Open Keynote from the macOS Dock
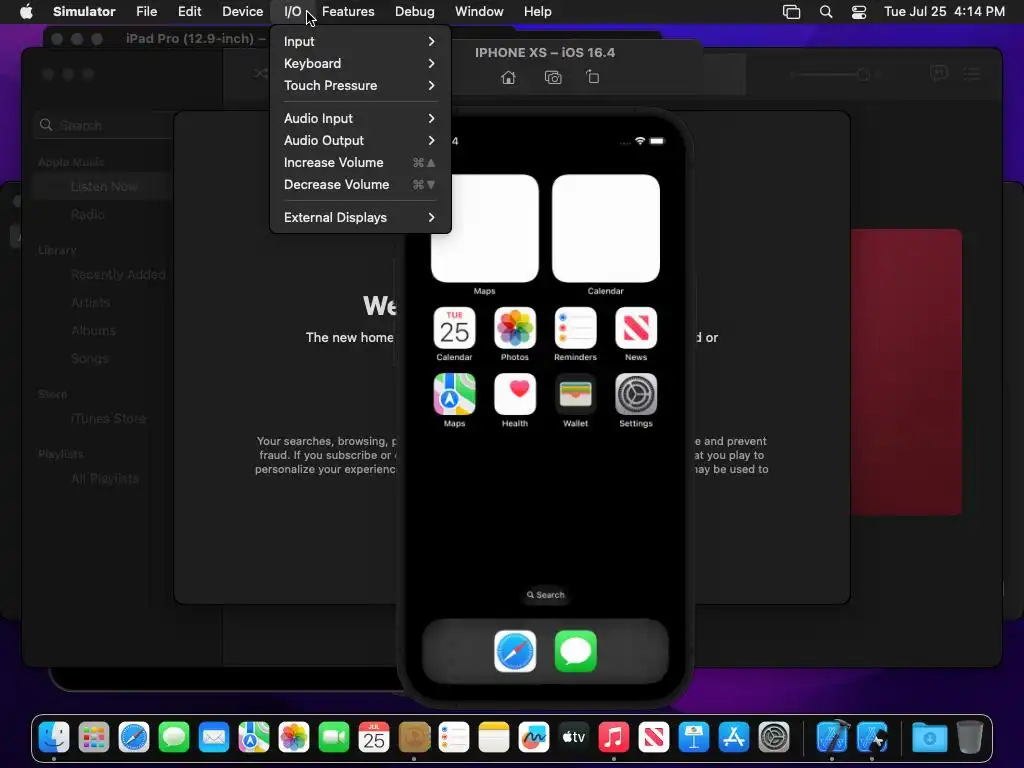The image size is (1024, 768). click(694, 738)
